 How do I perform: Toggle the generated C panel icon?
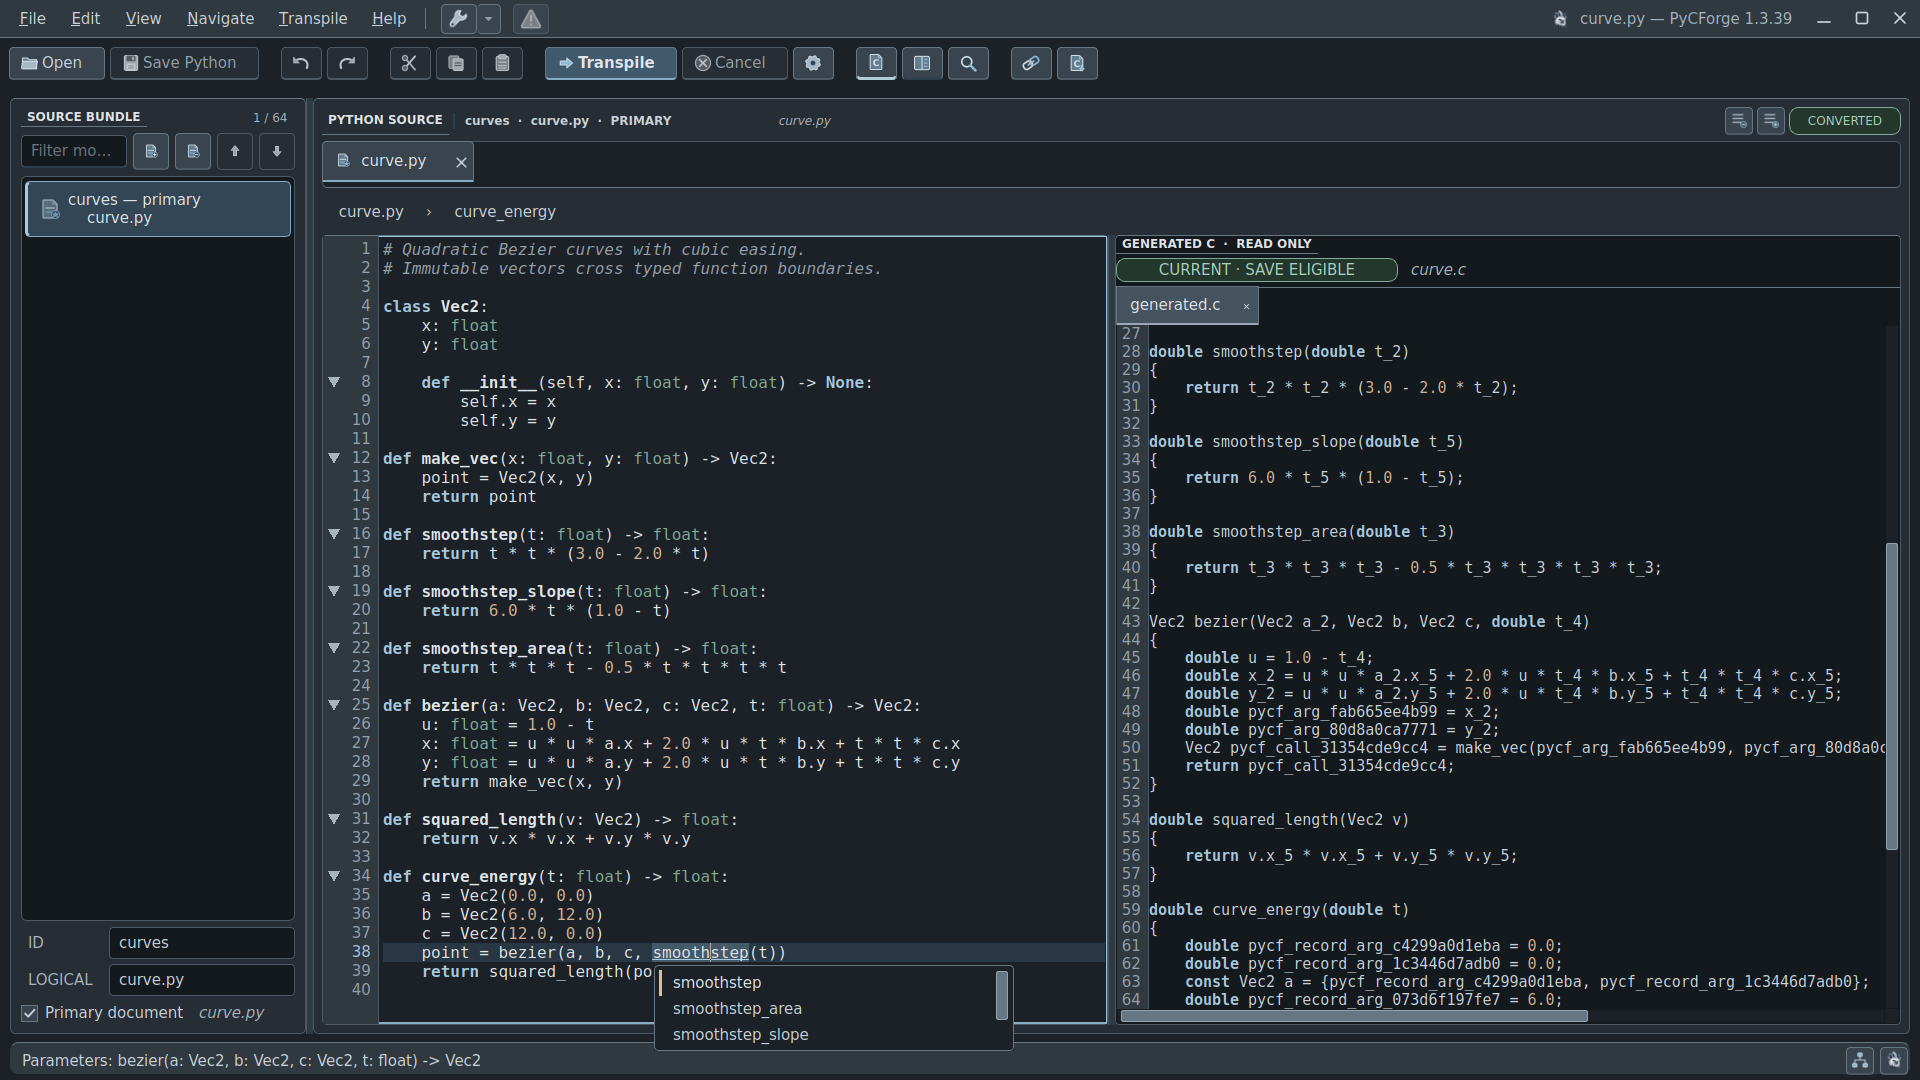point(876,63)
